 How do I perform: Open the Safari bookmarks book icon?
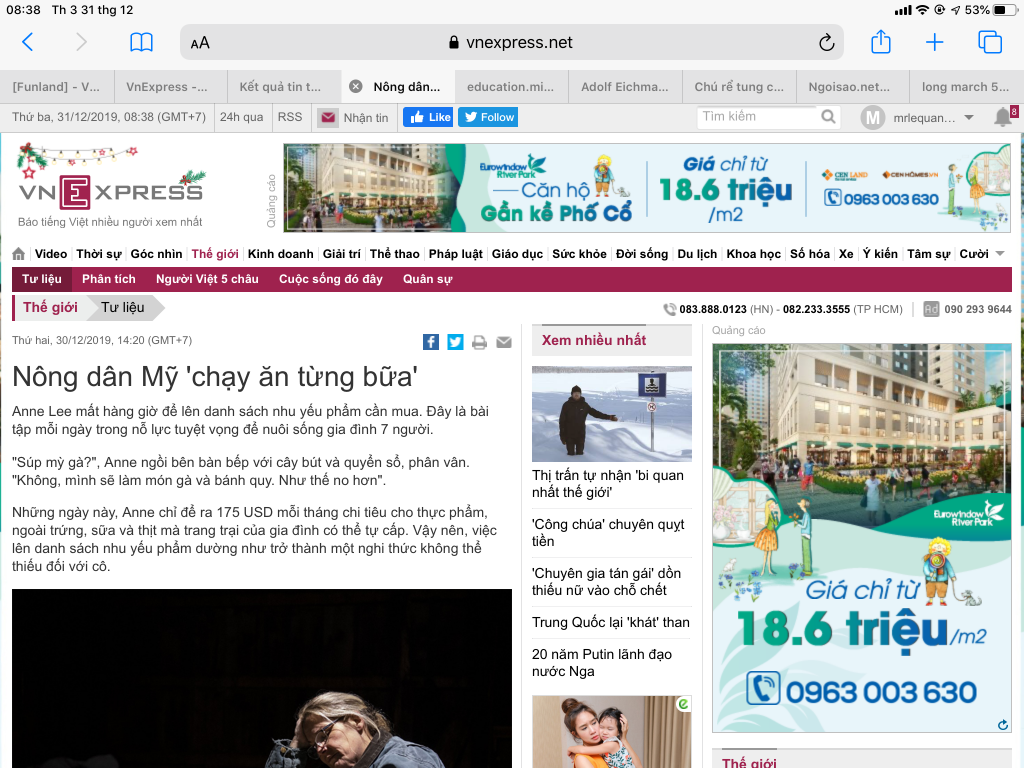pyautogui.click(x=141, y=42)
